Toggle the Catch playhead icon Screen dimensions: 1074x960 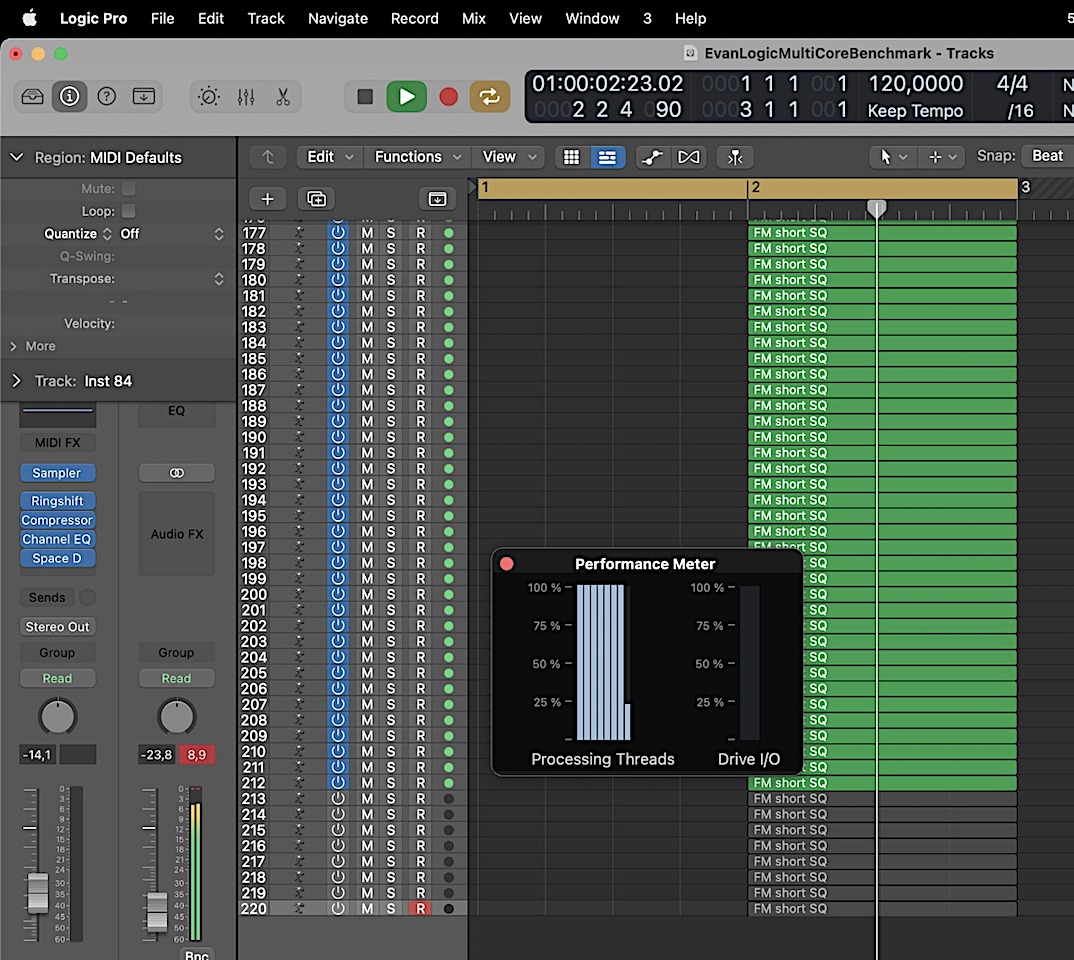pyautogui.click(x=735, y=157)
